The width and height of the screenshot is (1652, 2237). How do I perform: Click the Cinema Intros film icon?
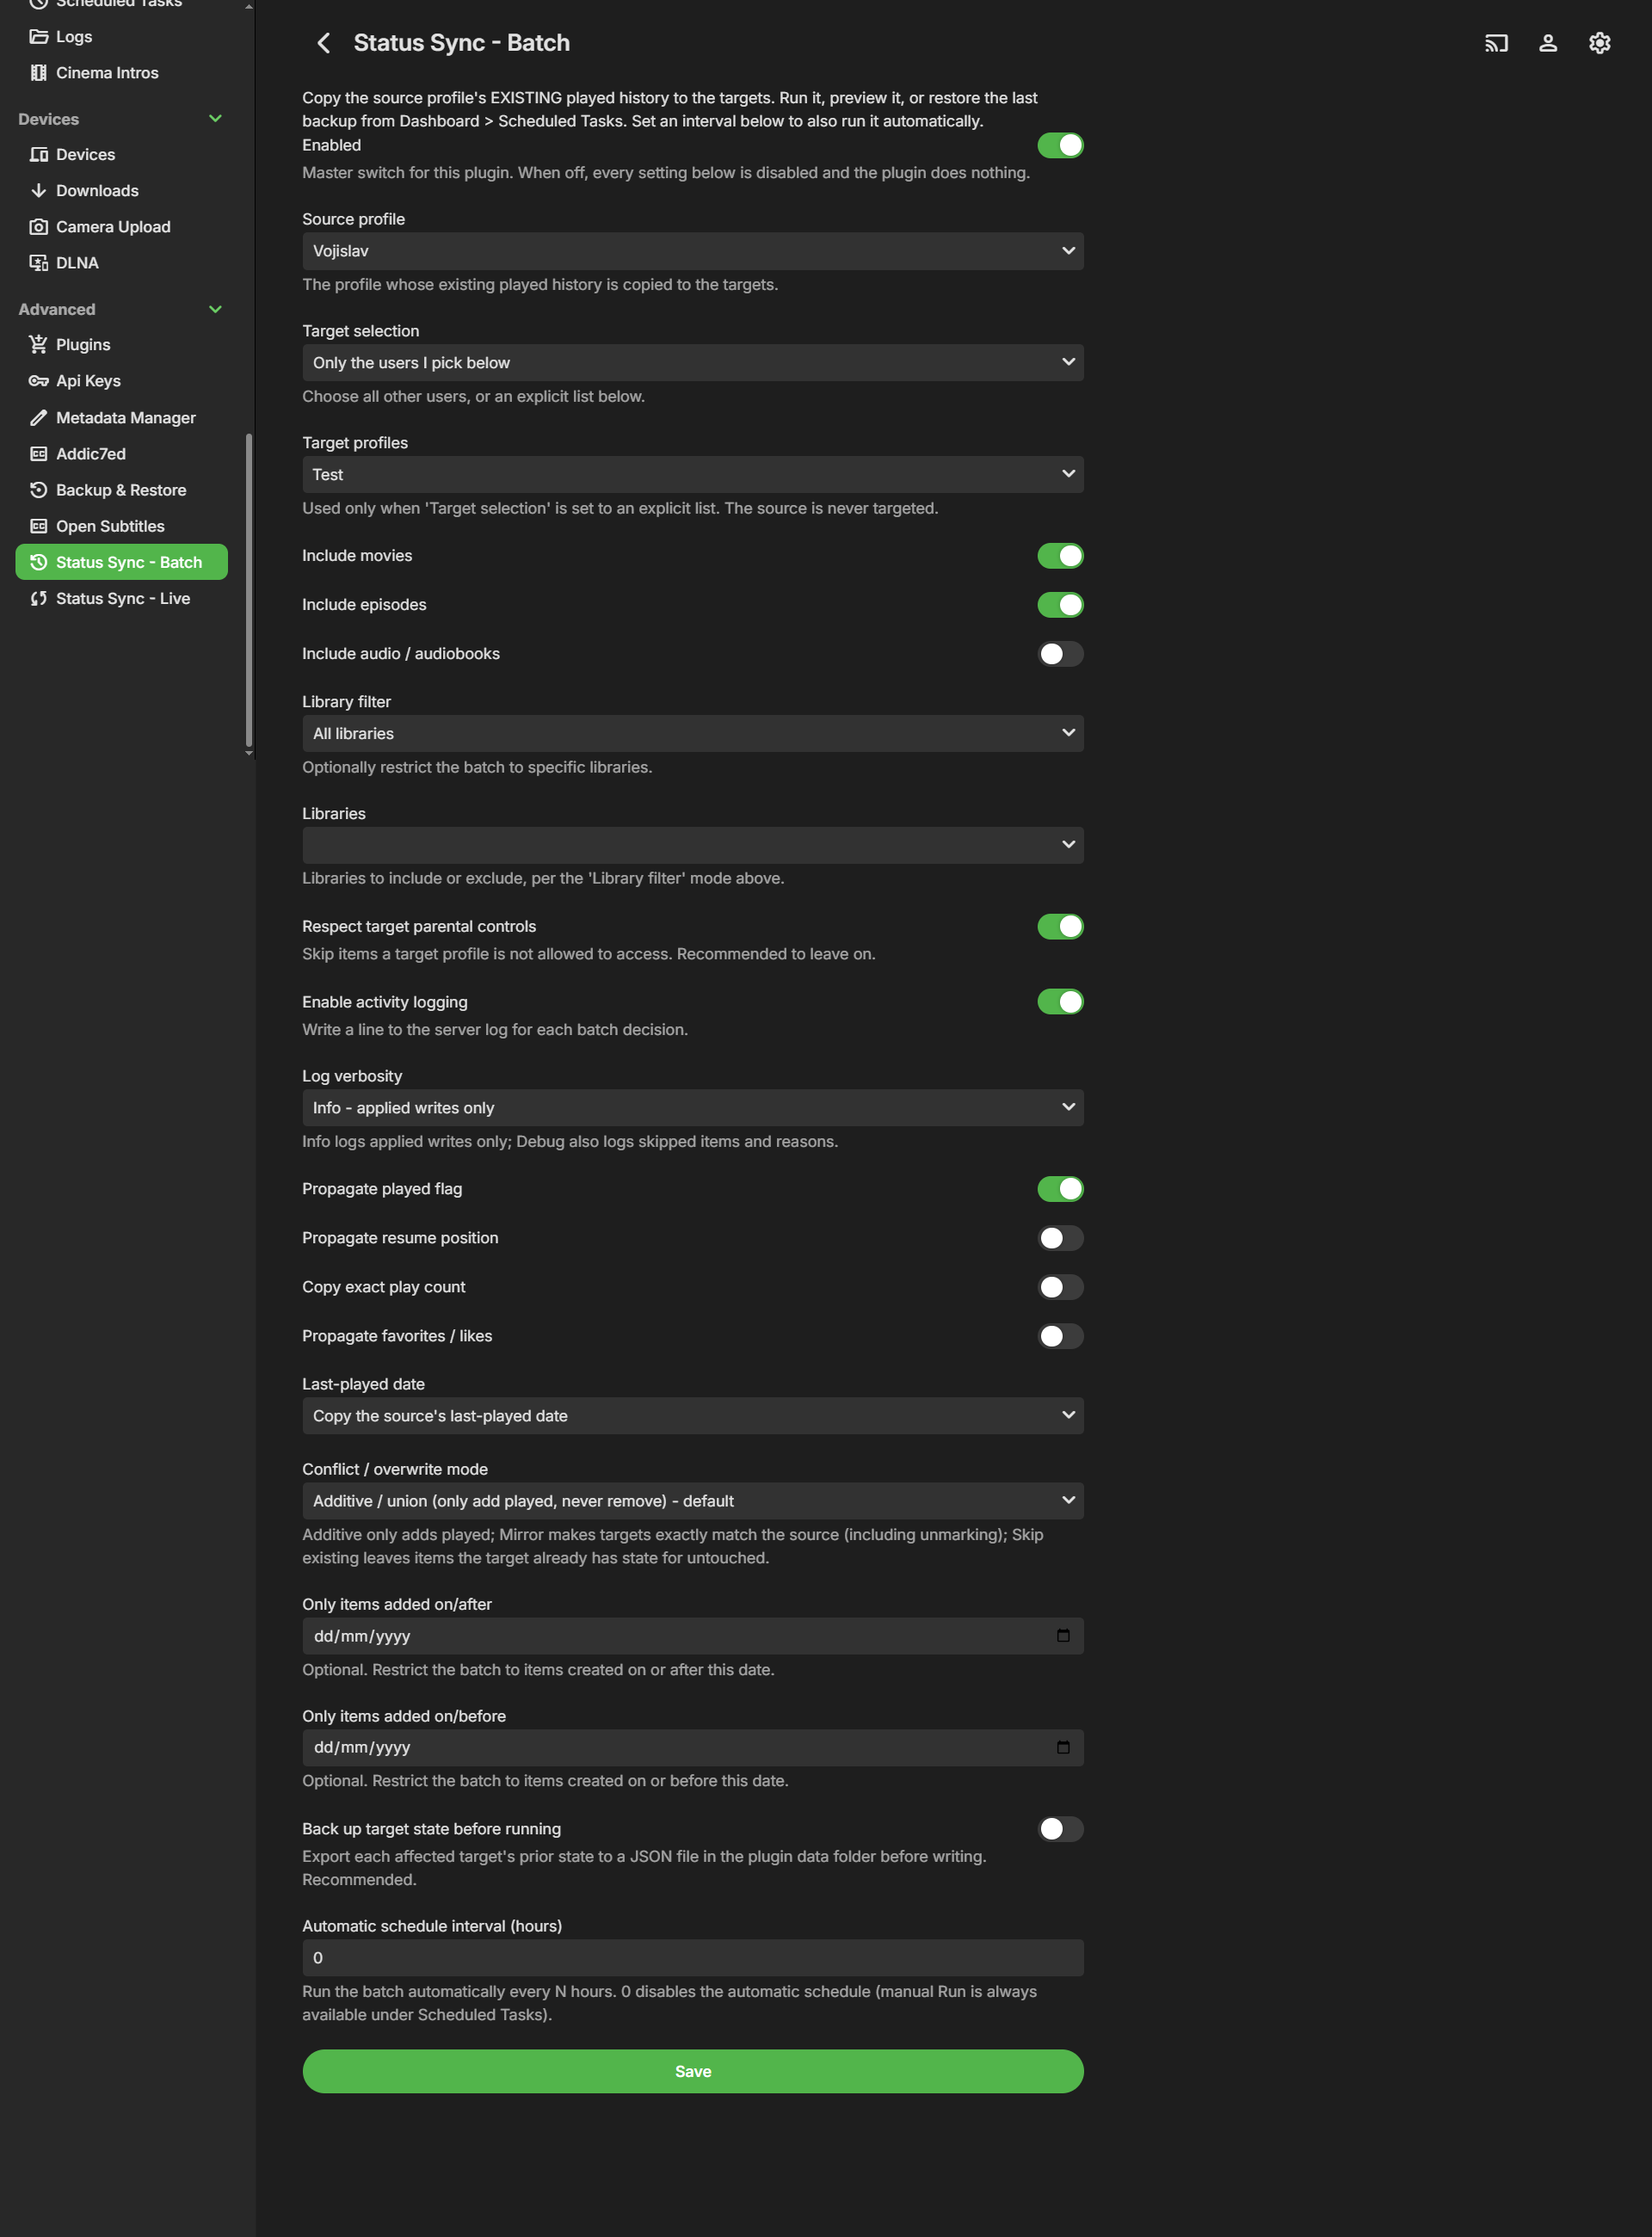click(x=39, y=73)
